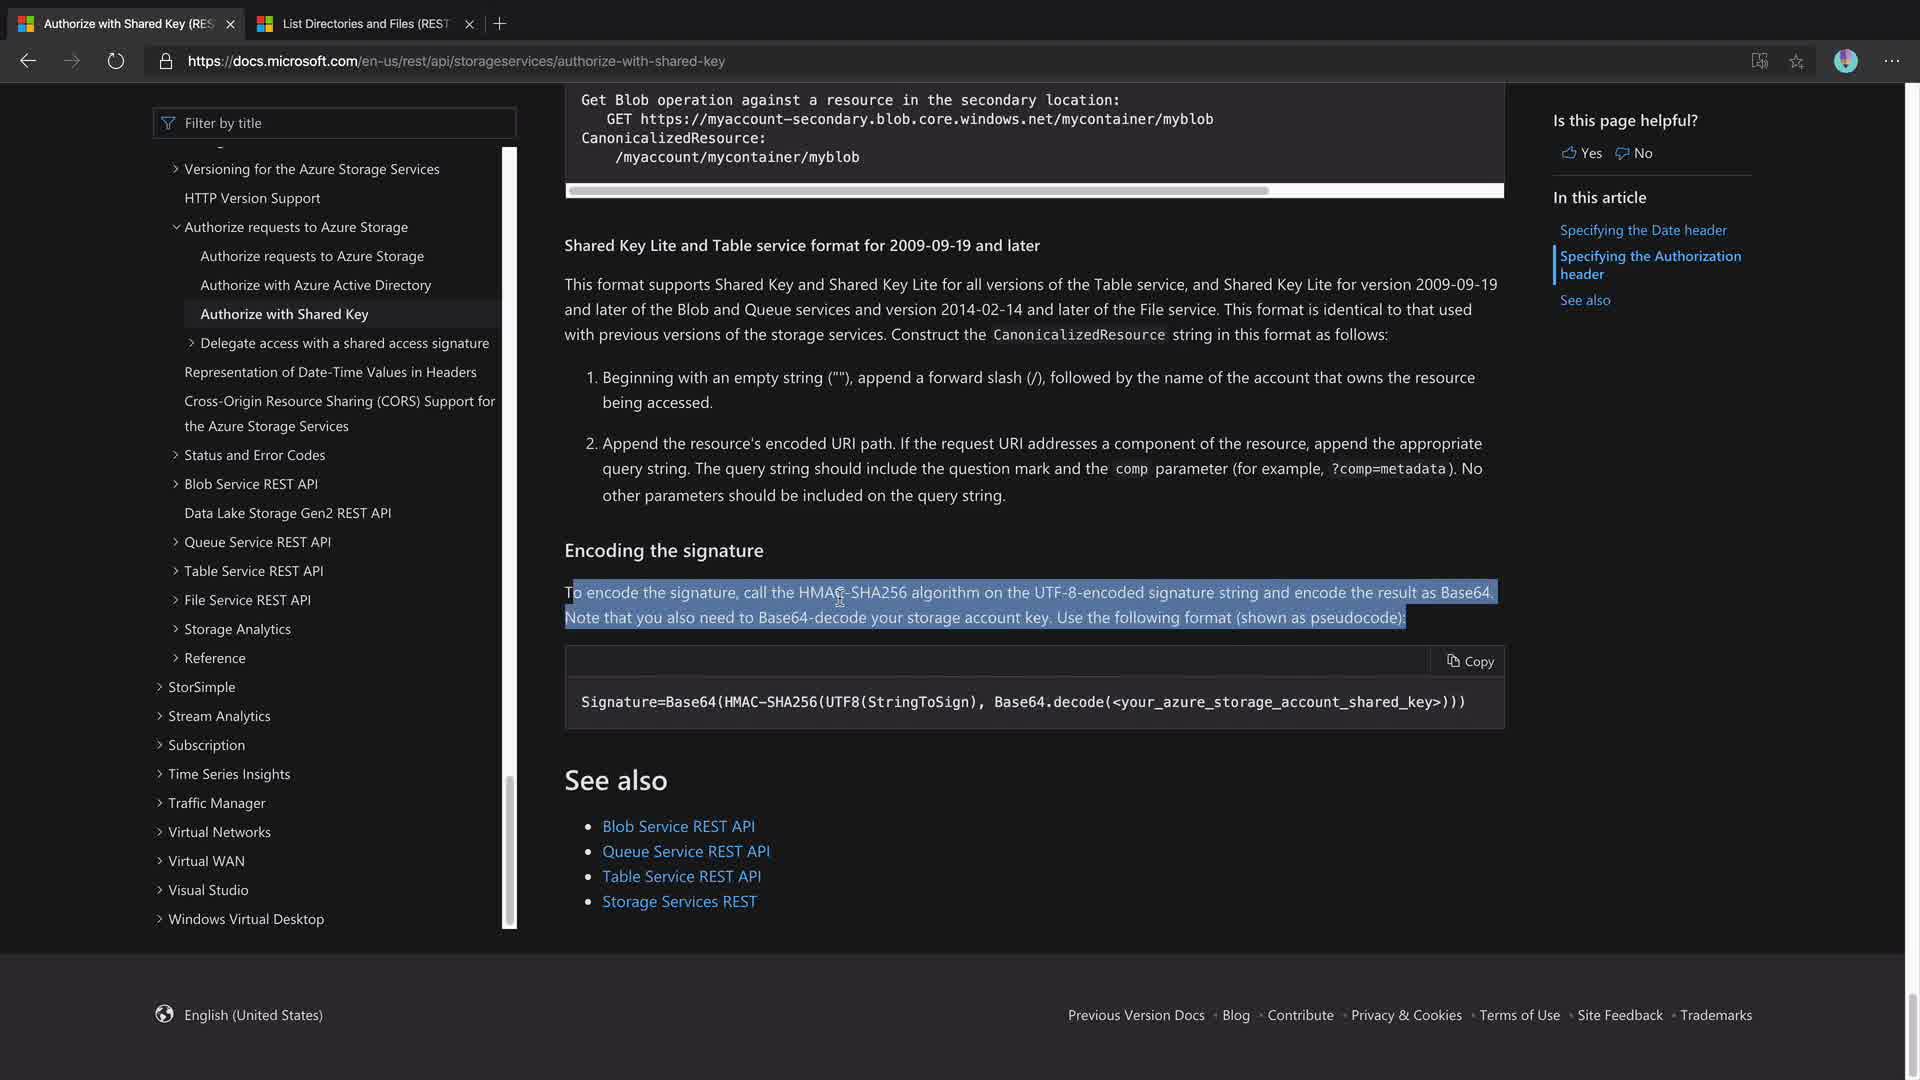Click the code block horizontal scrollbar
This screenshot has width=1920, height=1080.
917,190
